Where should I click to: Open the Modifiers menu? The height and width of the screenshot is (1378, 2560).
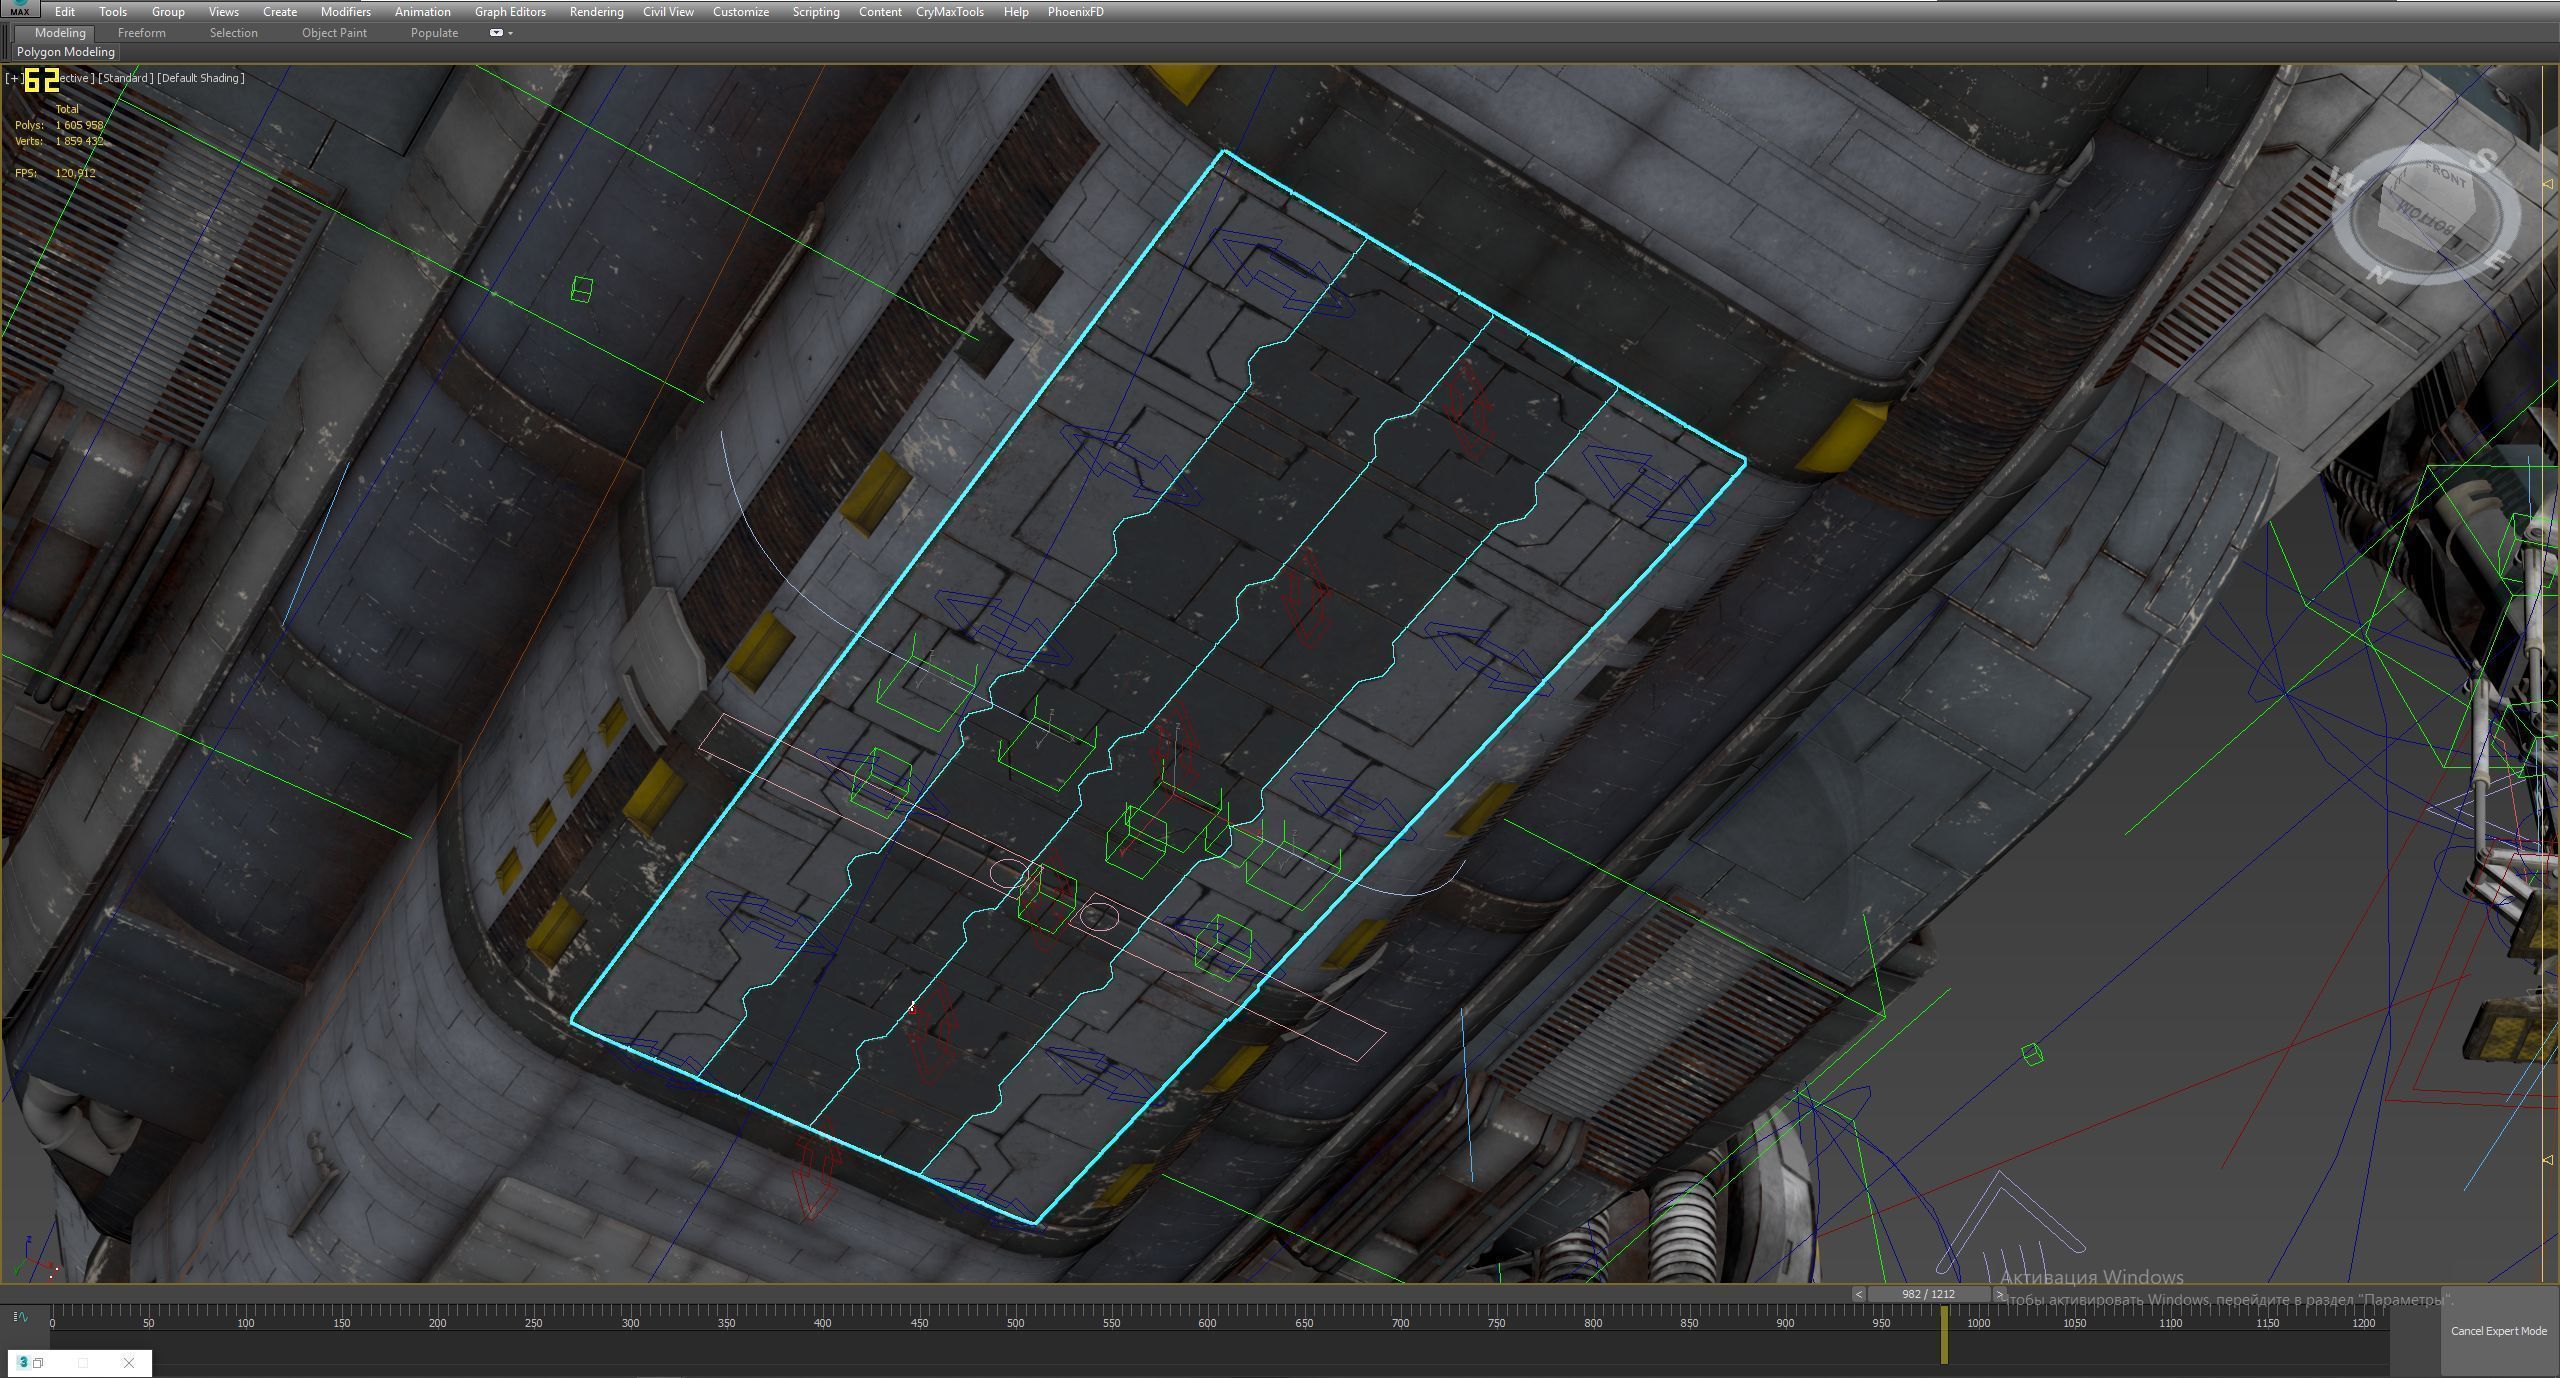[x=345, y=12]
